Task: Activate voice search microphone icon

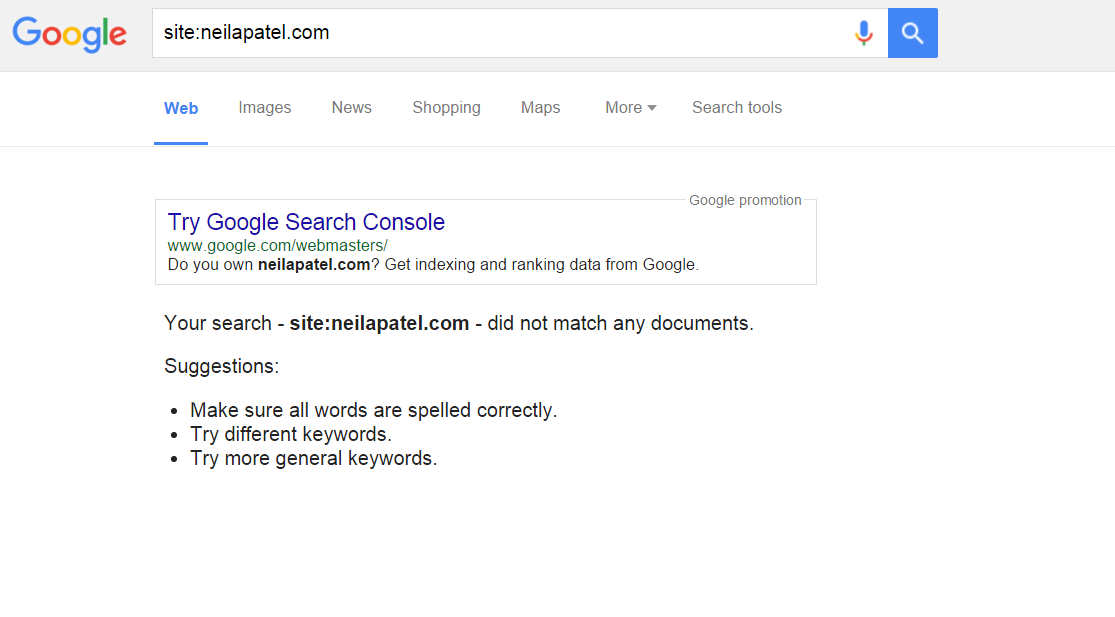Action: [x=864, y=33]
